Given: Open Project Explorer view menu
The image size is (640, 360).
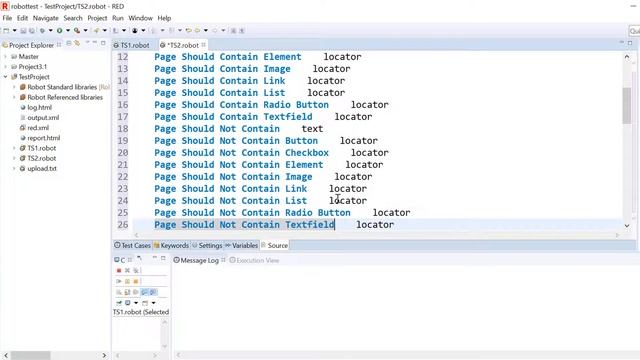Looking at the screenshot, I should pos(87,42).
